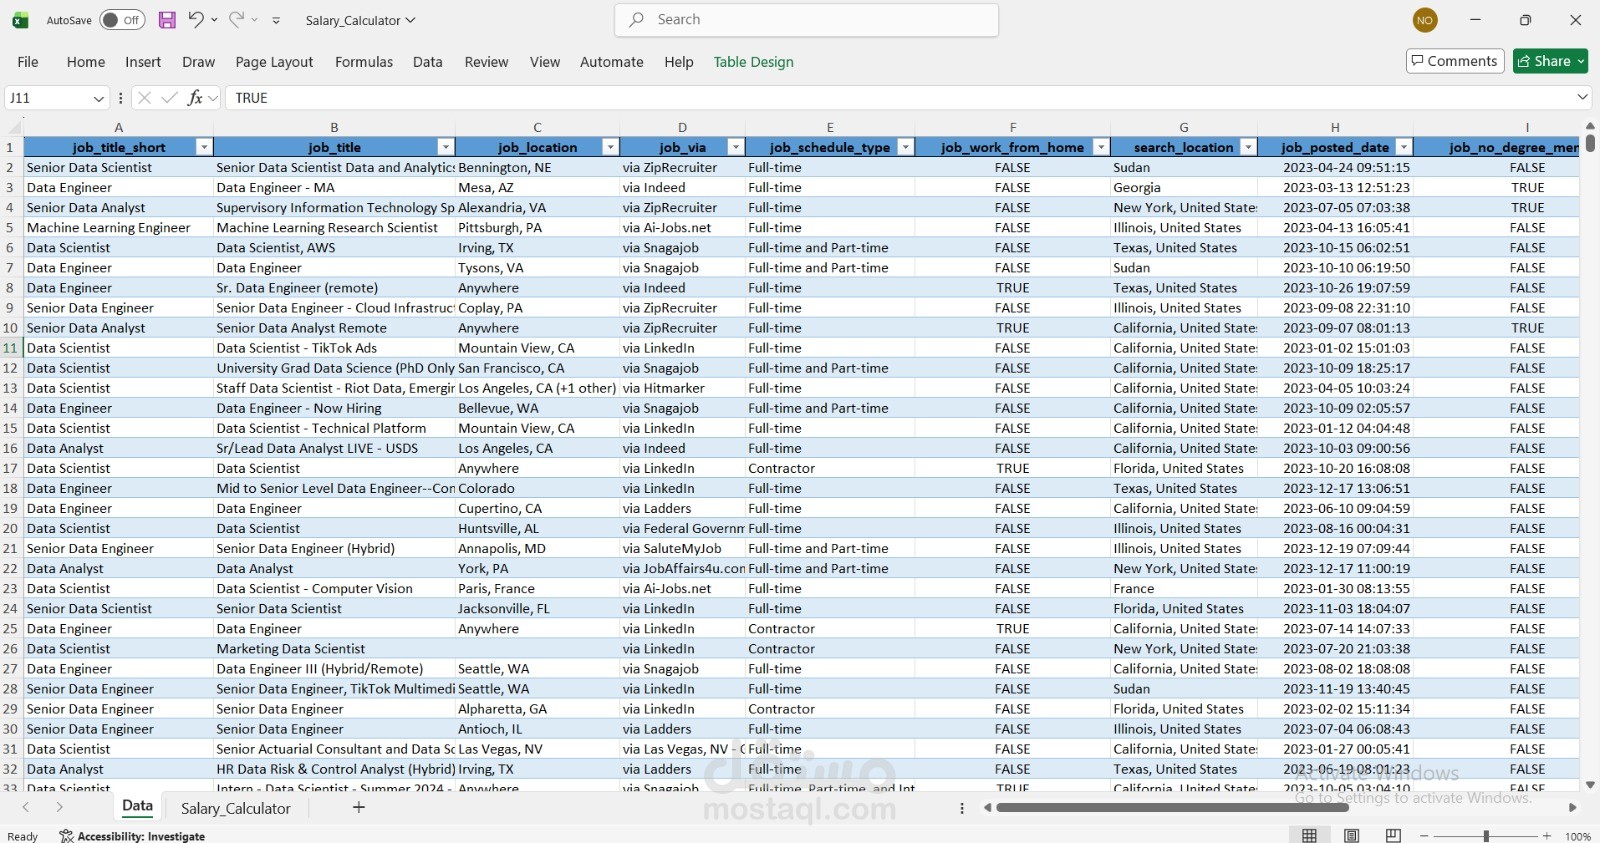The height and width of the screenshot is (843, 1600).
Task: Click the sheet tab bar options dots
Action: pyautogui.click(x=962, y=808)
